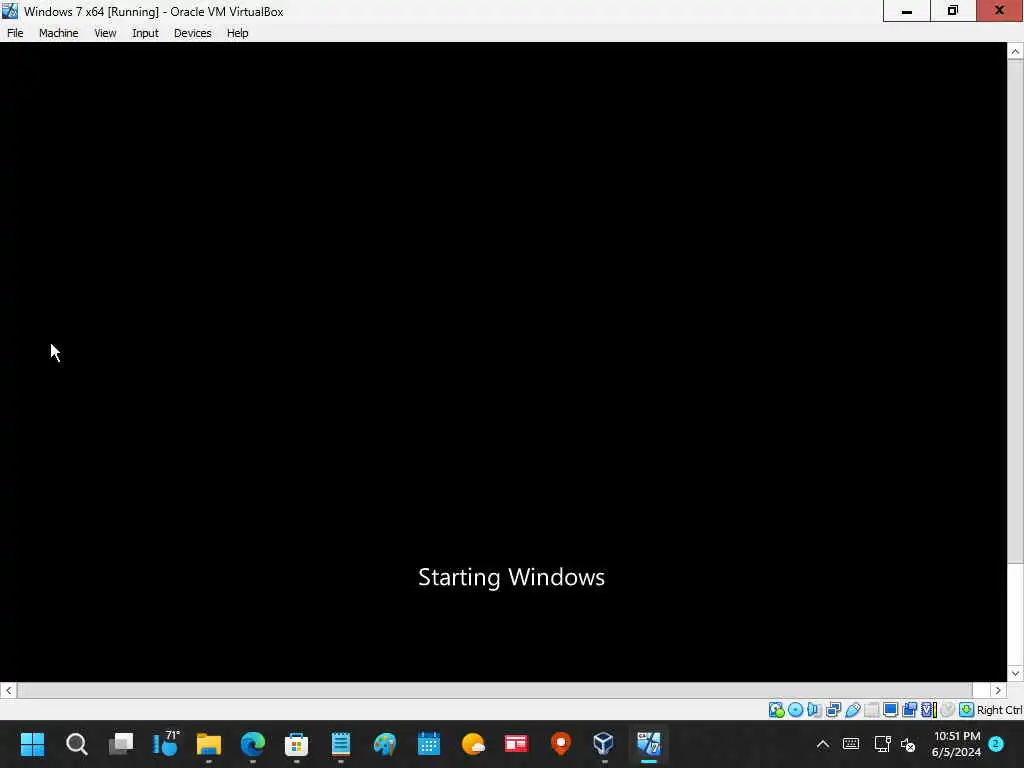This screenshot has height=768, width=1024.
Task: Launch Microsoft Edge from the taskbar
Action: (253, 744)
